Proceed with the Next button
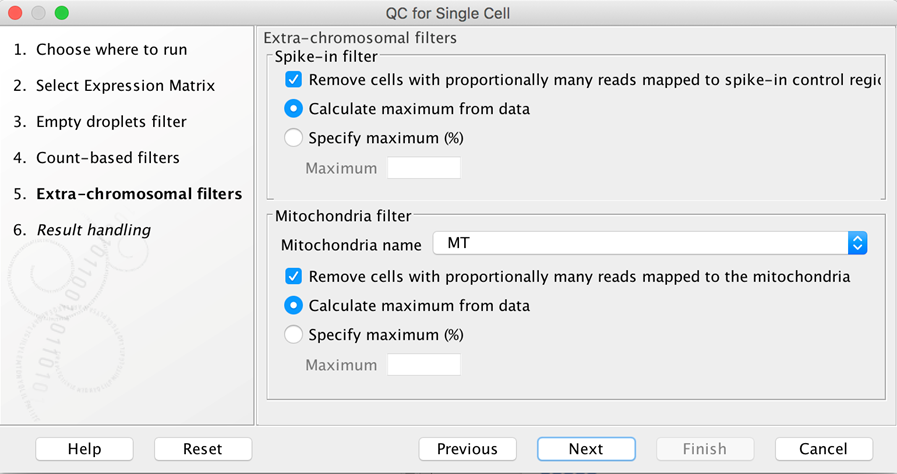This screenshot has height=474, width=897. pos(586,449)
